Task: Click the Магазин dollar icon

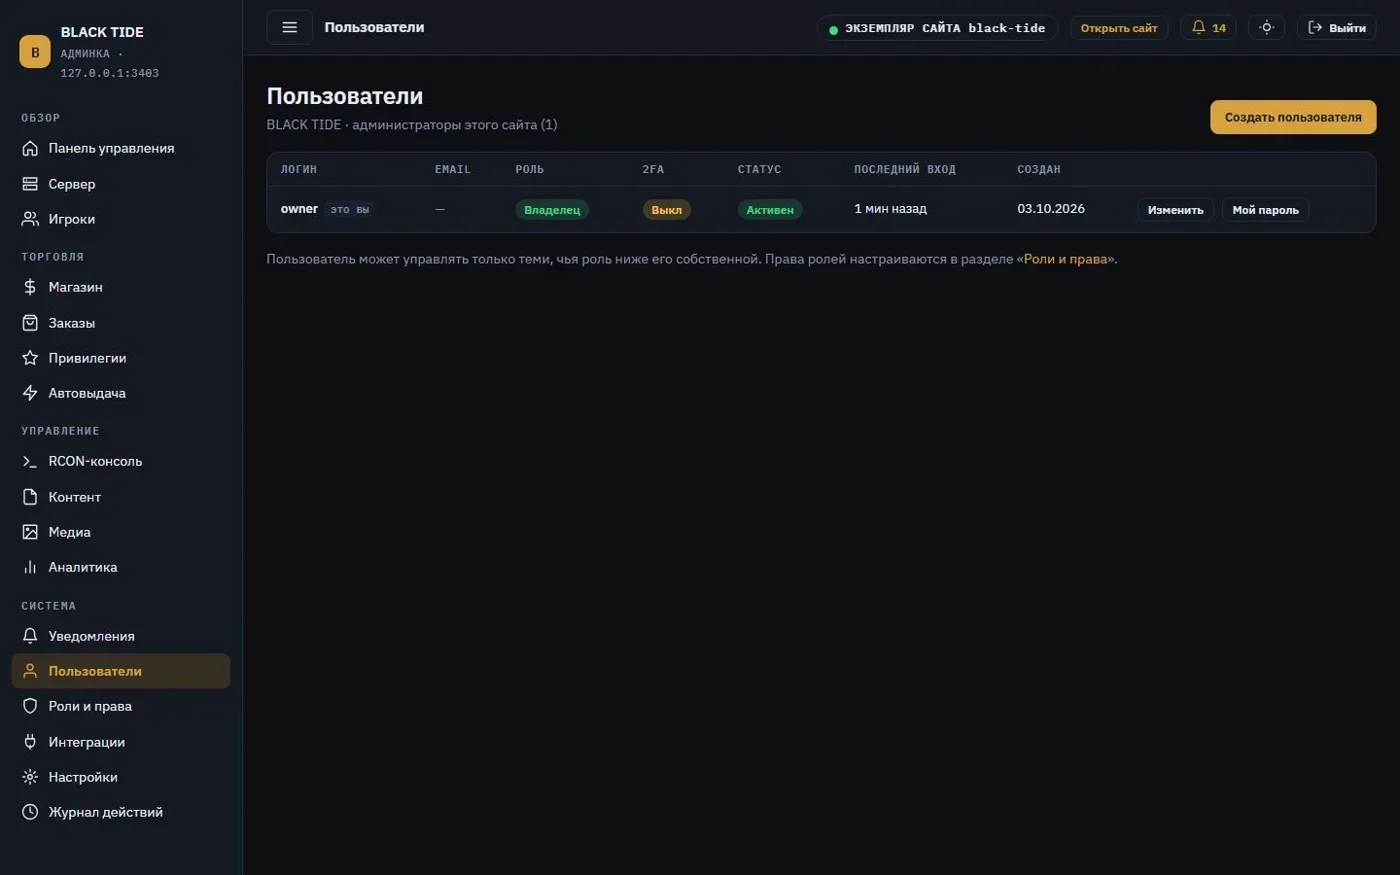Action: click(30, 287)
